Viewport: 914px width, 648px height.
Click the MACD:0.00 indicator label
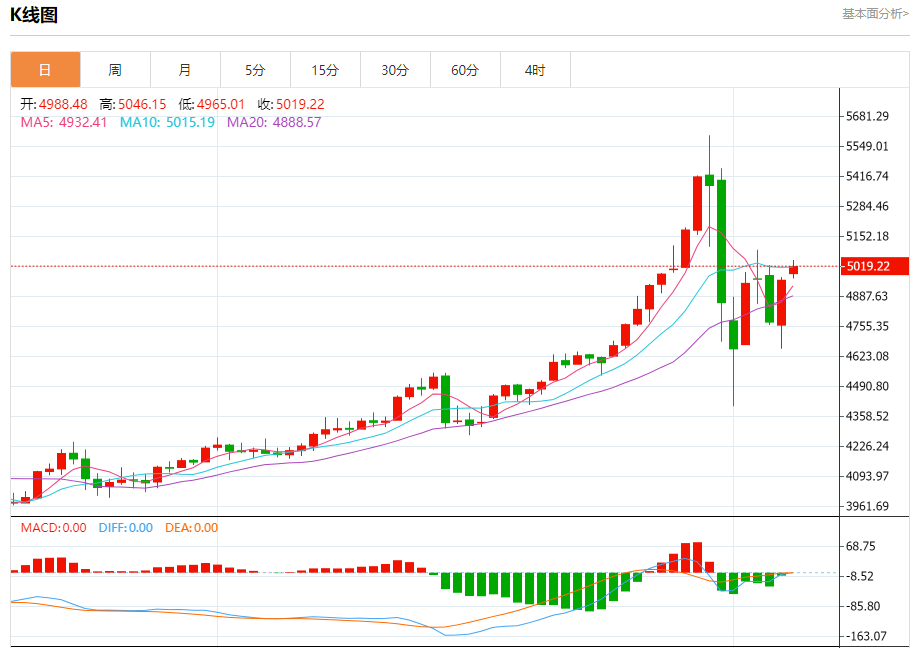pyautogui.click(x=54, y=528)
